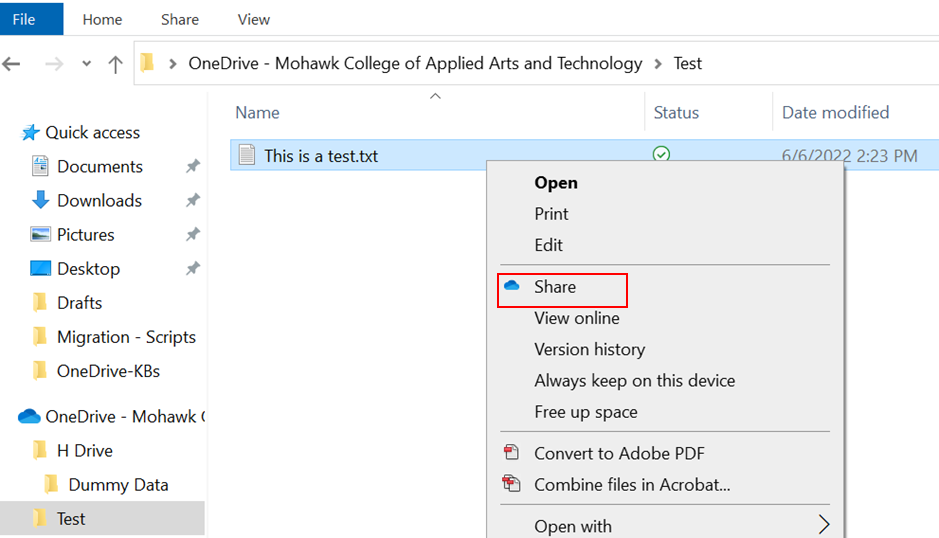Screen dimensions: 939x538
Task: Select Version history from context menu
Action: [x=589, y=349]
